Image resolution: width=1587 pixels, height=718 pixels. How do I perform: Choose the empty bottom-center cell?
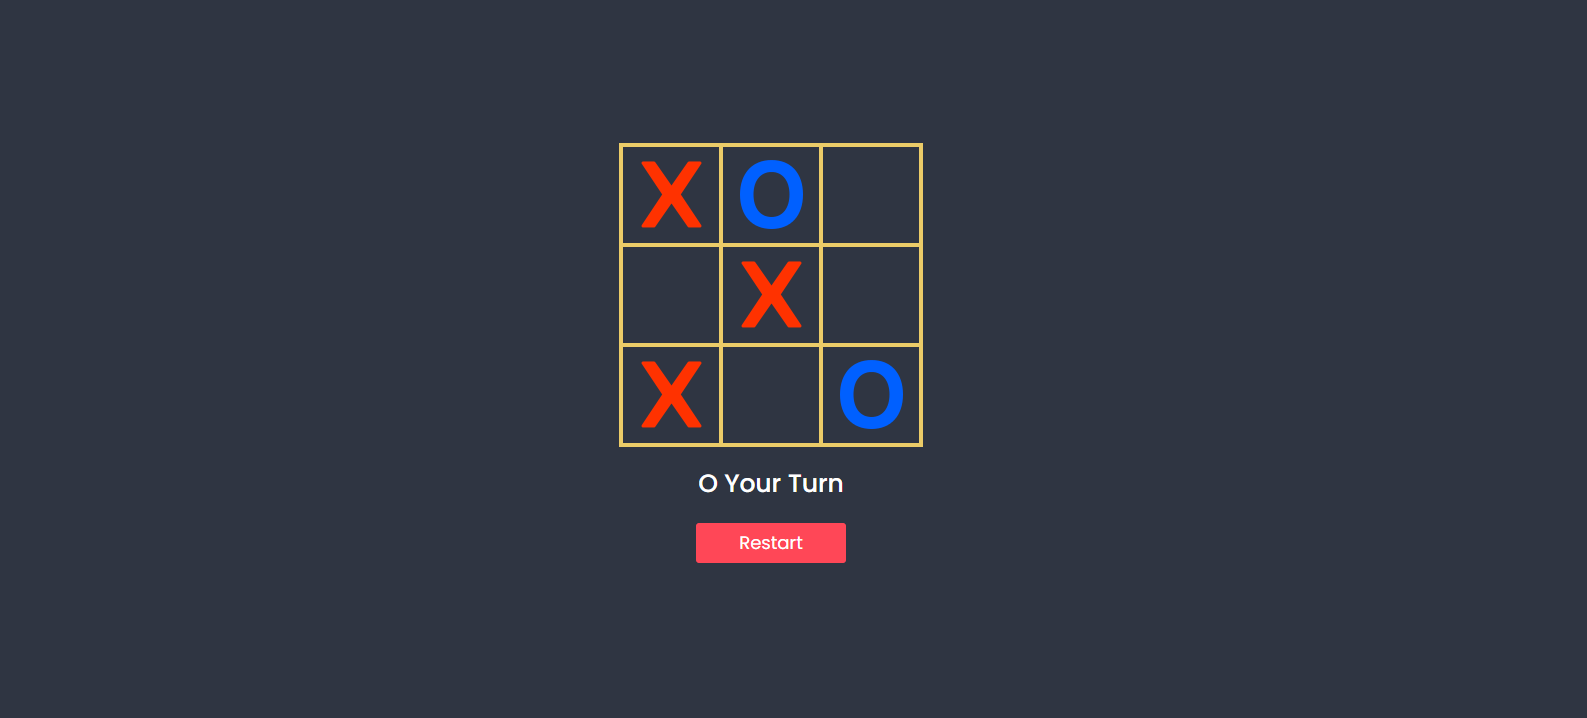pos(771,395)
